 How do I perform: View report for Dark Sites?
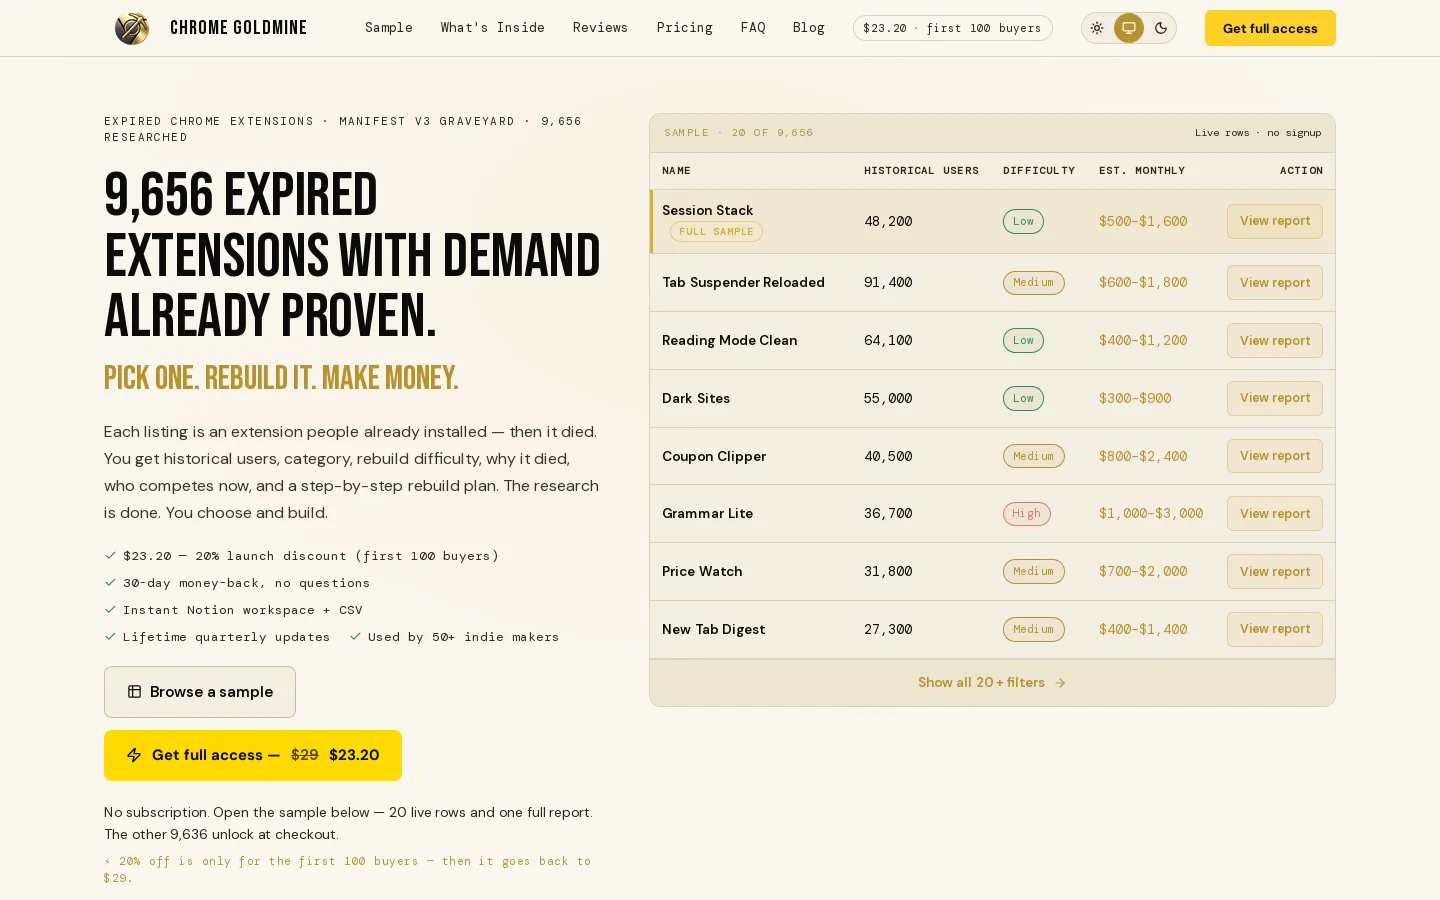pos(1275,398)
